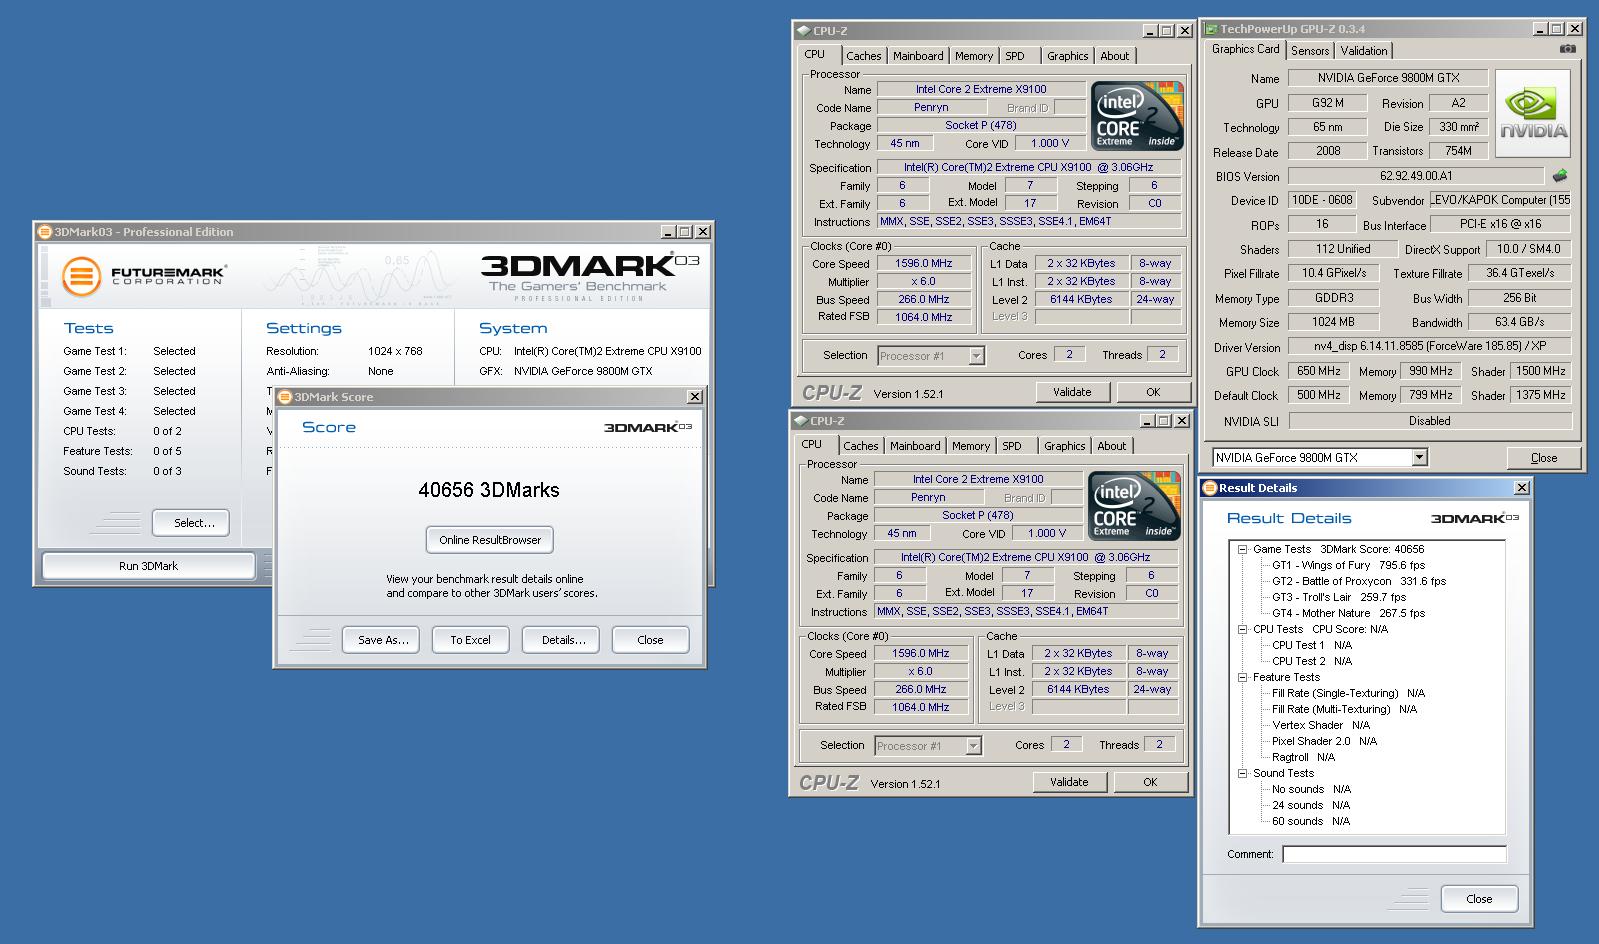Click Validate in upper CPU-Z
1599x944 pixels.
(x=1072, y=392)
